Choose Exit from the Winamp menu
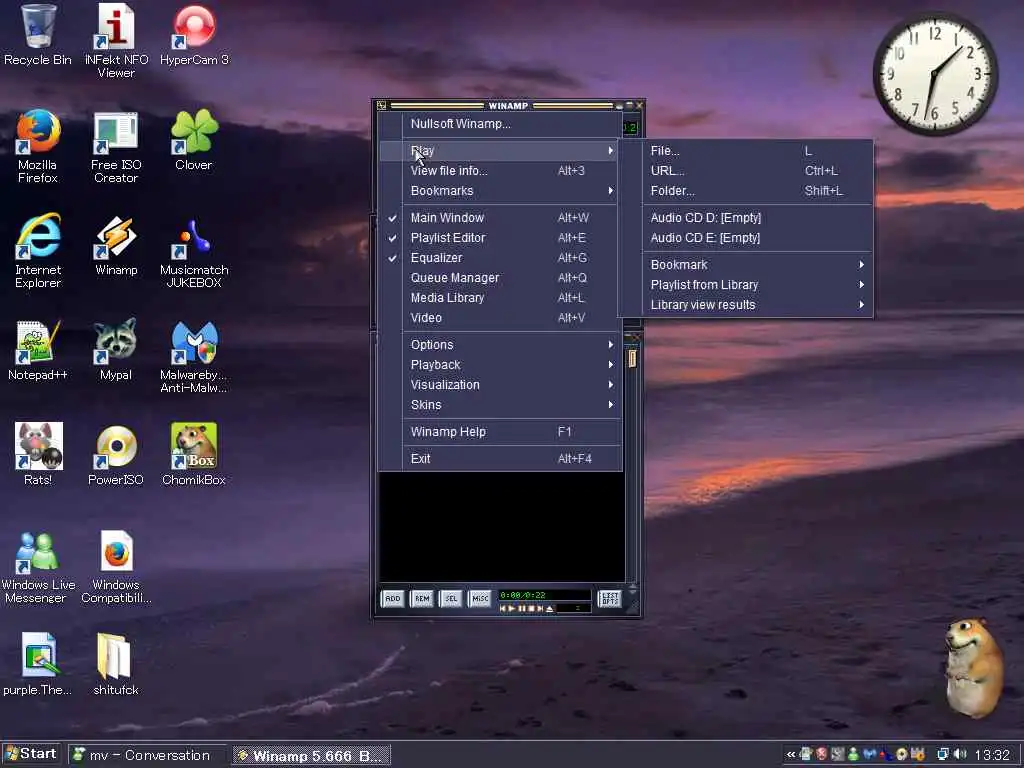 click(x=500, y=458)
